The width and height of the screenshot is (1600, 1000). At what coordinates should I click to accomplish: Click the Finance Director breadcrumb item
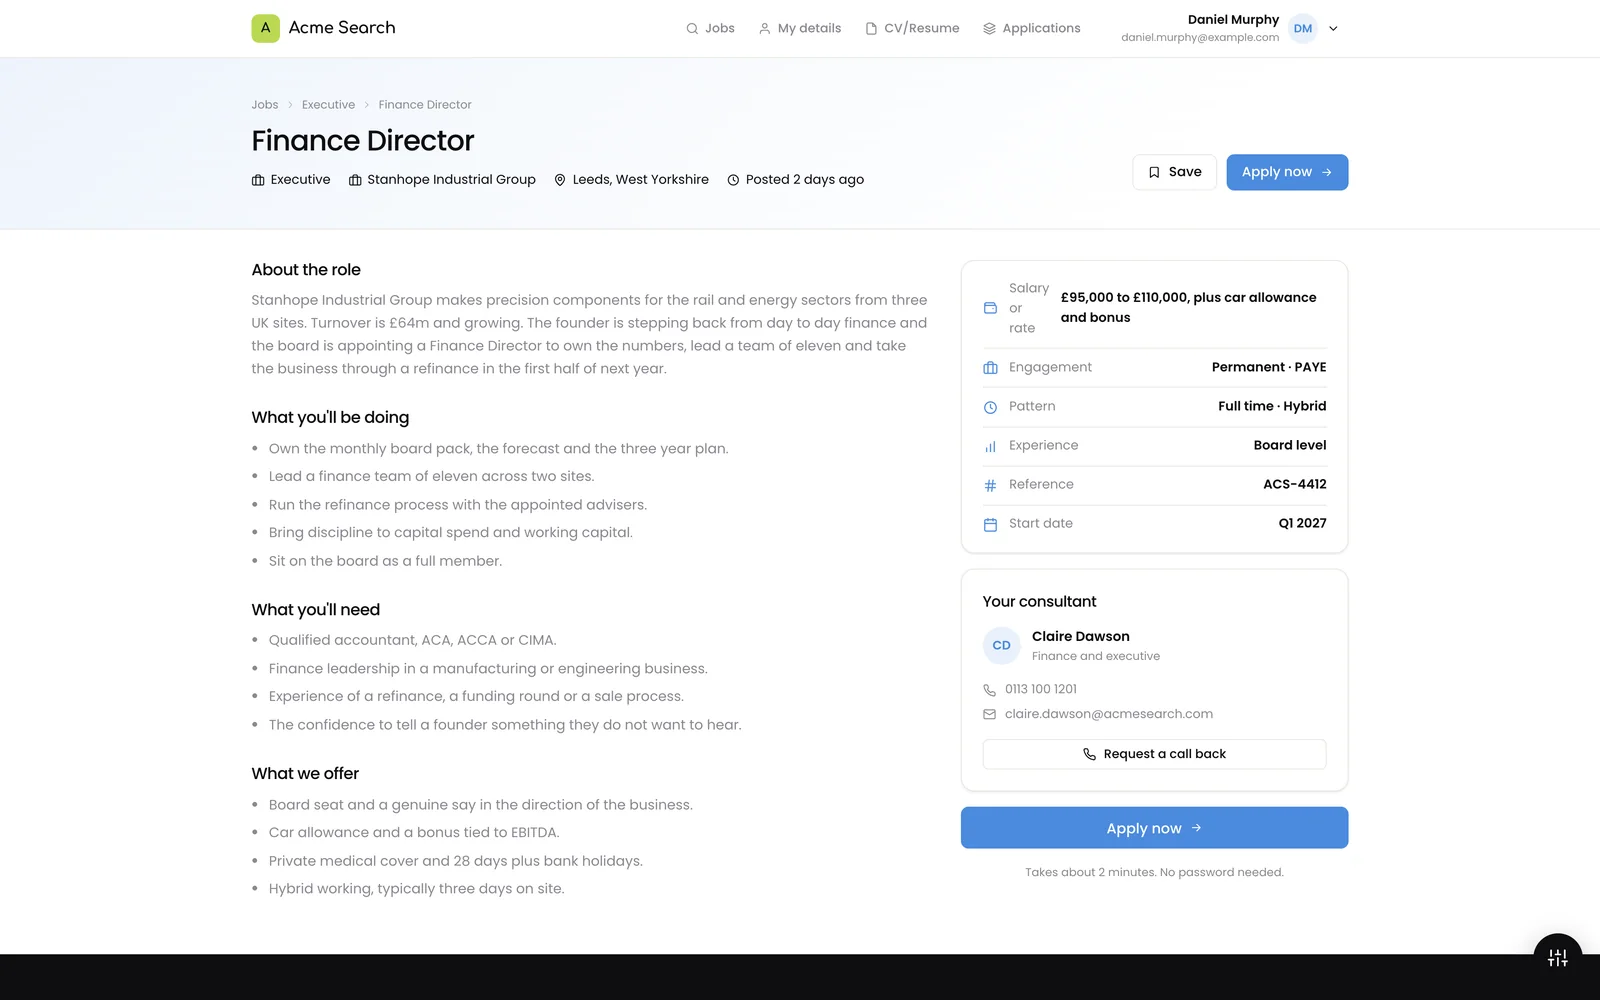click(425, 105)
